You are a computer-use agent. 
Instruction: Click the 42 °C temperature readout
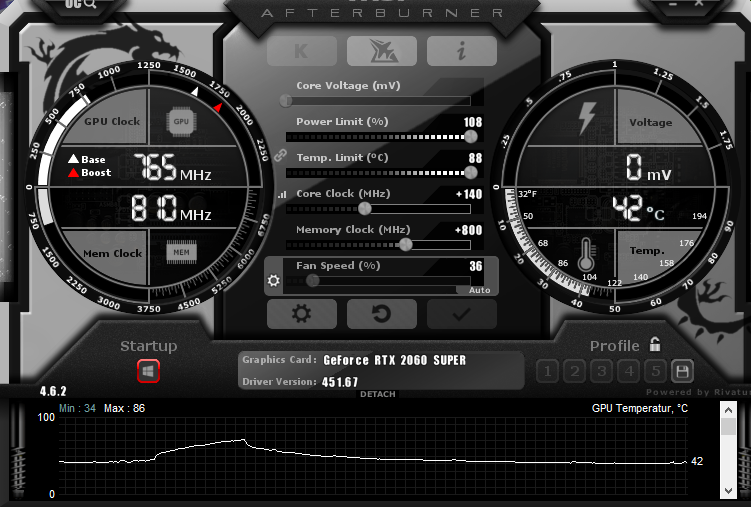point(638,209)
